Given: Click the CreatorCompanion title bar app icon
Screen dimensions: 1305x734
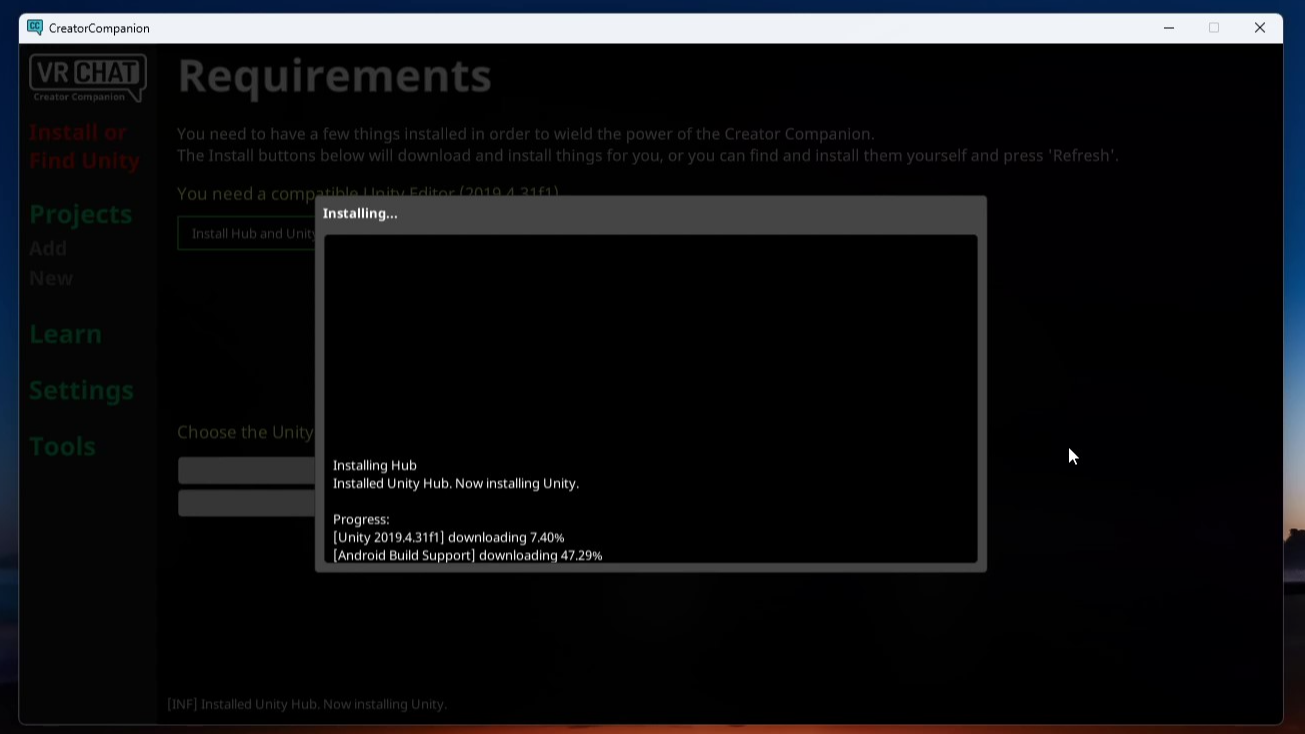Looking at the screenshot, I should click(35, 28).
